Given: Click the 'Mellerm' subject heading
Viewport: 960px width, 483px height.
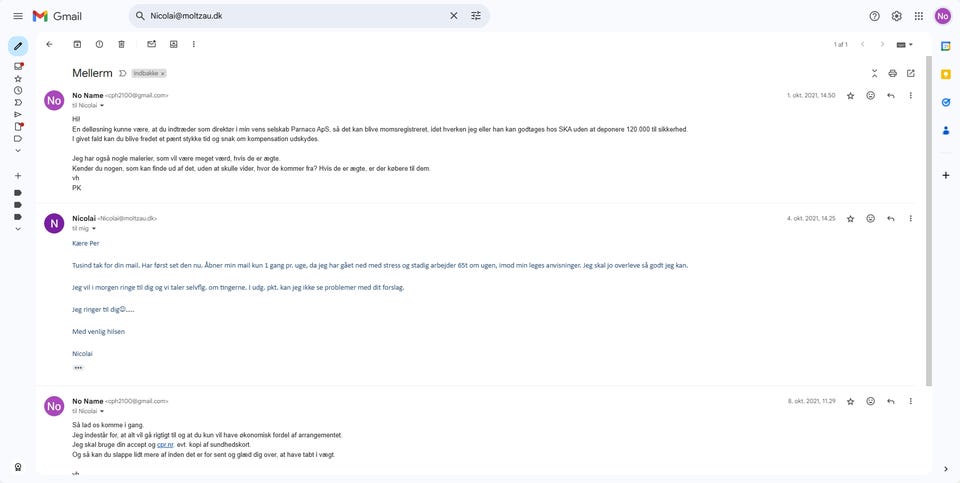Looking at the screenshot, I should pyautogui.click(x=92, y=73).
